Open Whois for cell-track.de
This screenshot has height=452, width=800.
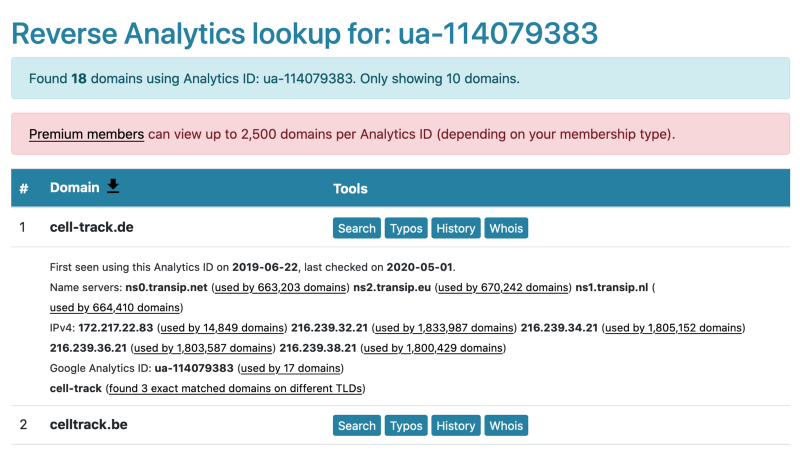(506, 228)
